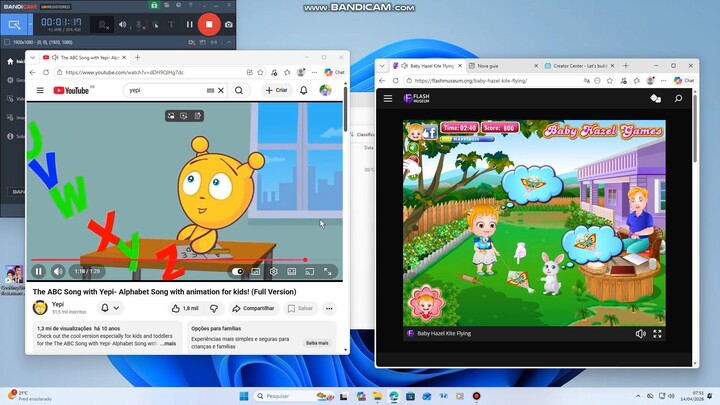The height and width of the screenshot is (405, 720).
Task: Open YouTube player settings gear
Action: pos(273,271)
